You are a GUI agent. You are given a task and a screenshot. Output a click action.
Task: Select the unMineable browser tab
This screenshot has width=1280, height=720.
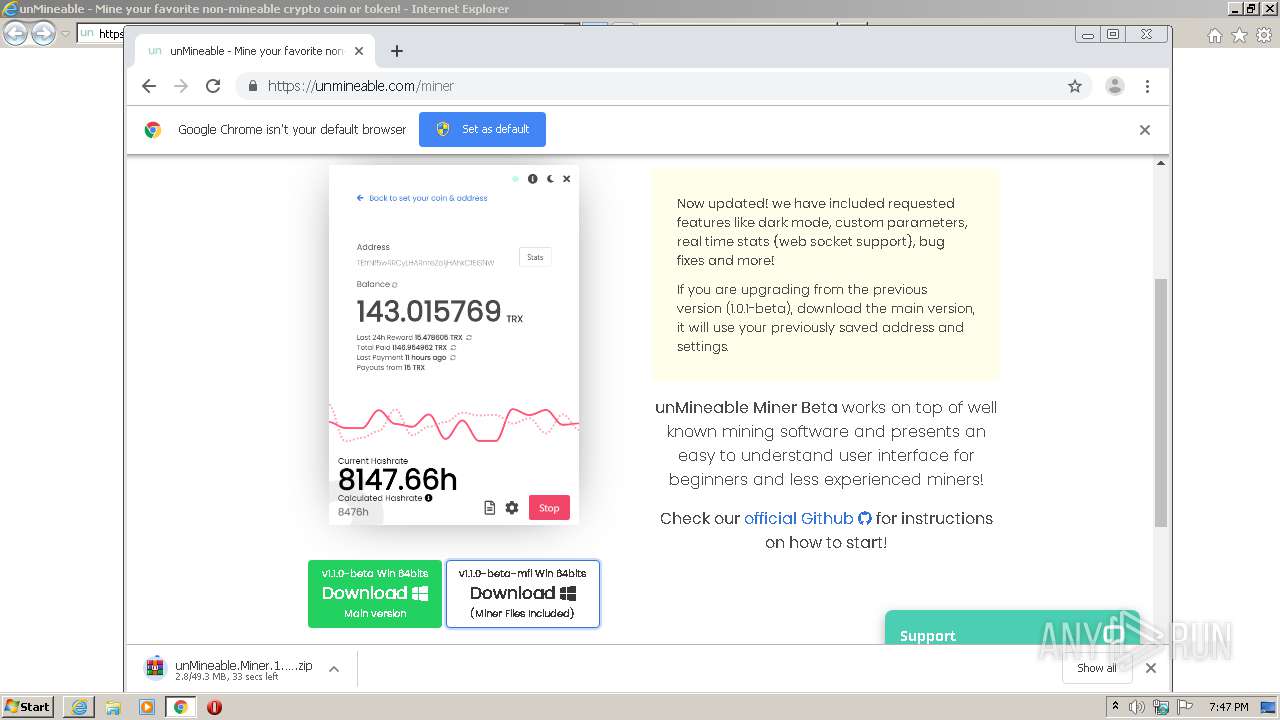(x=256, y=51)
